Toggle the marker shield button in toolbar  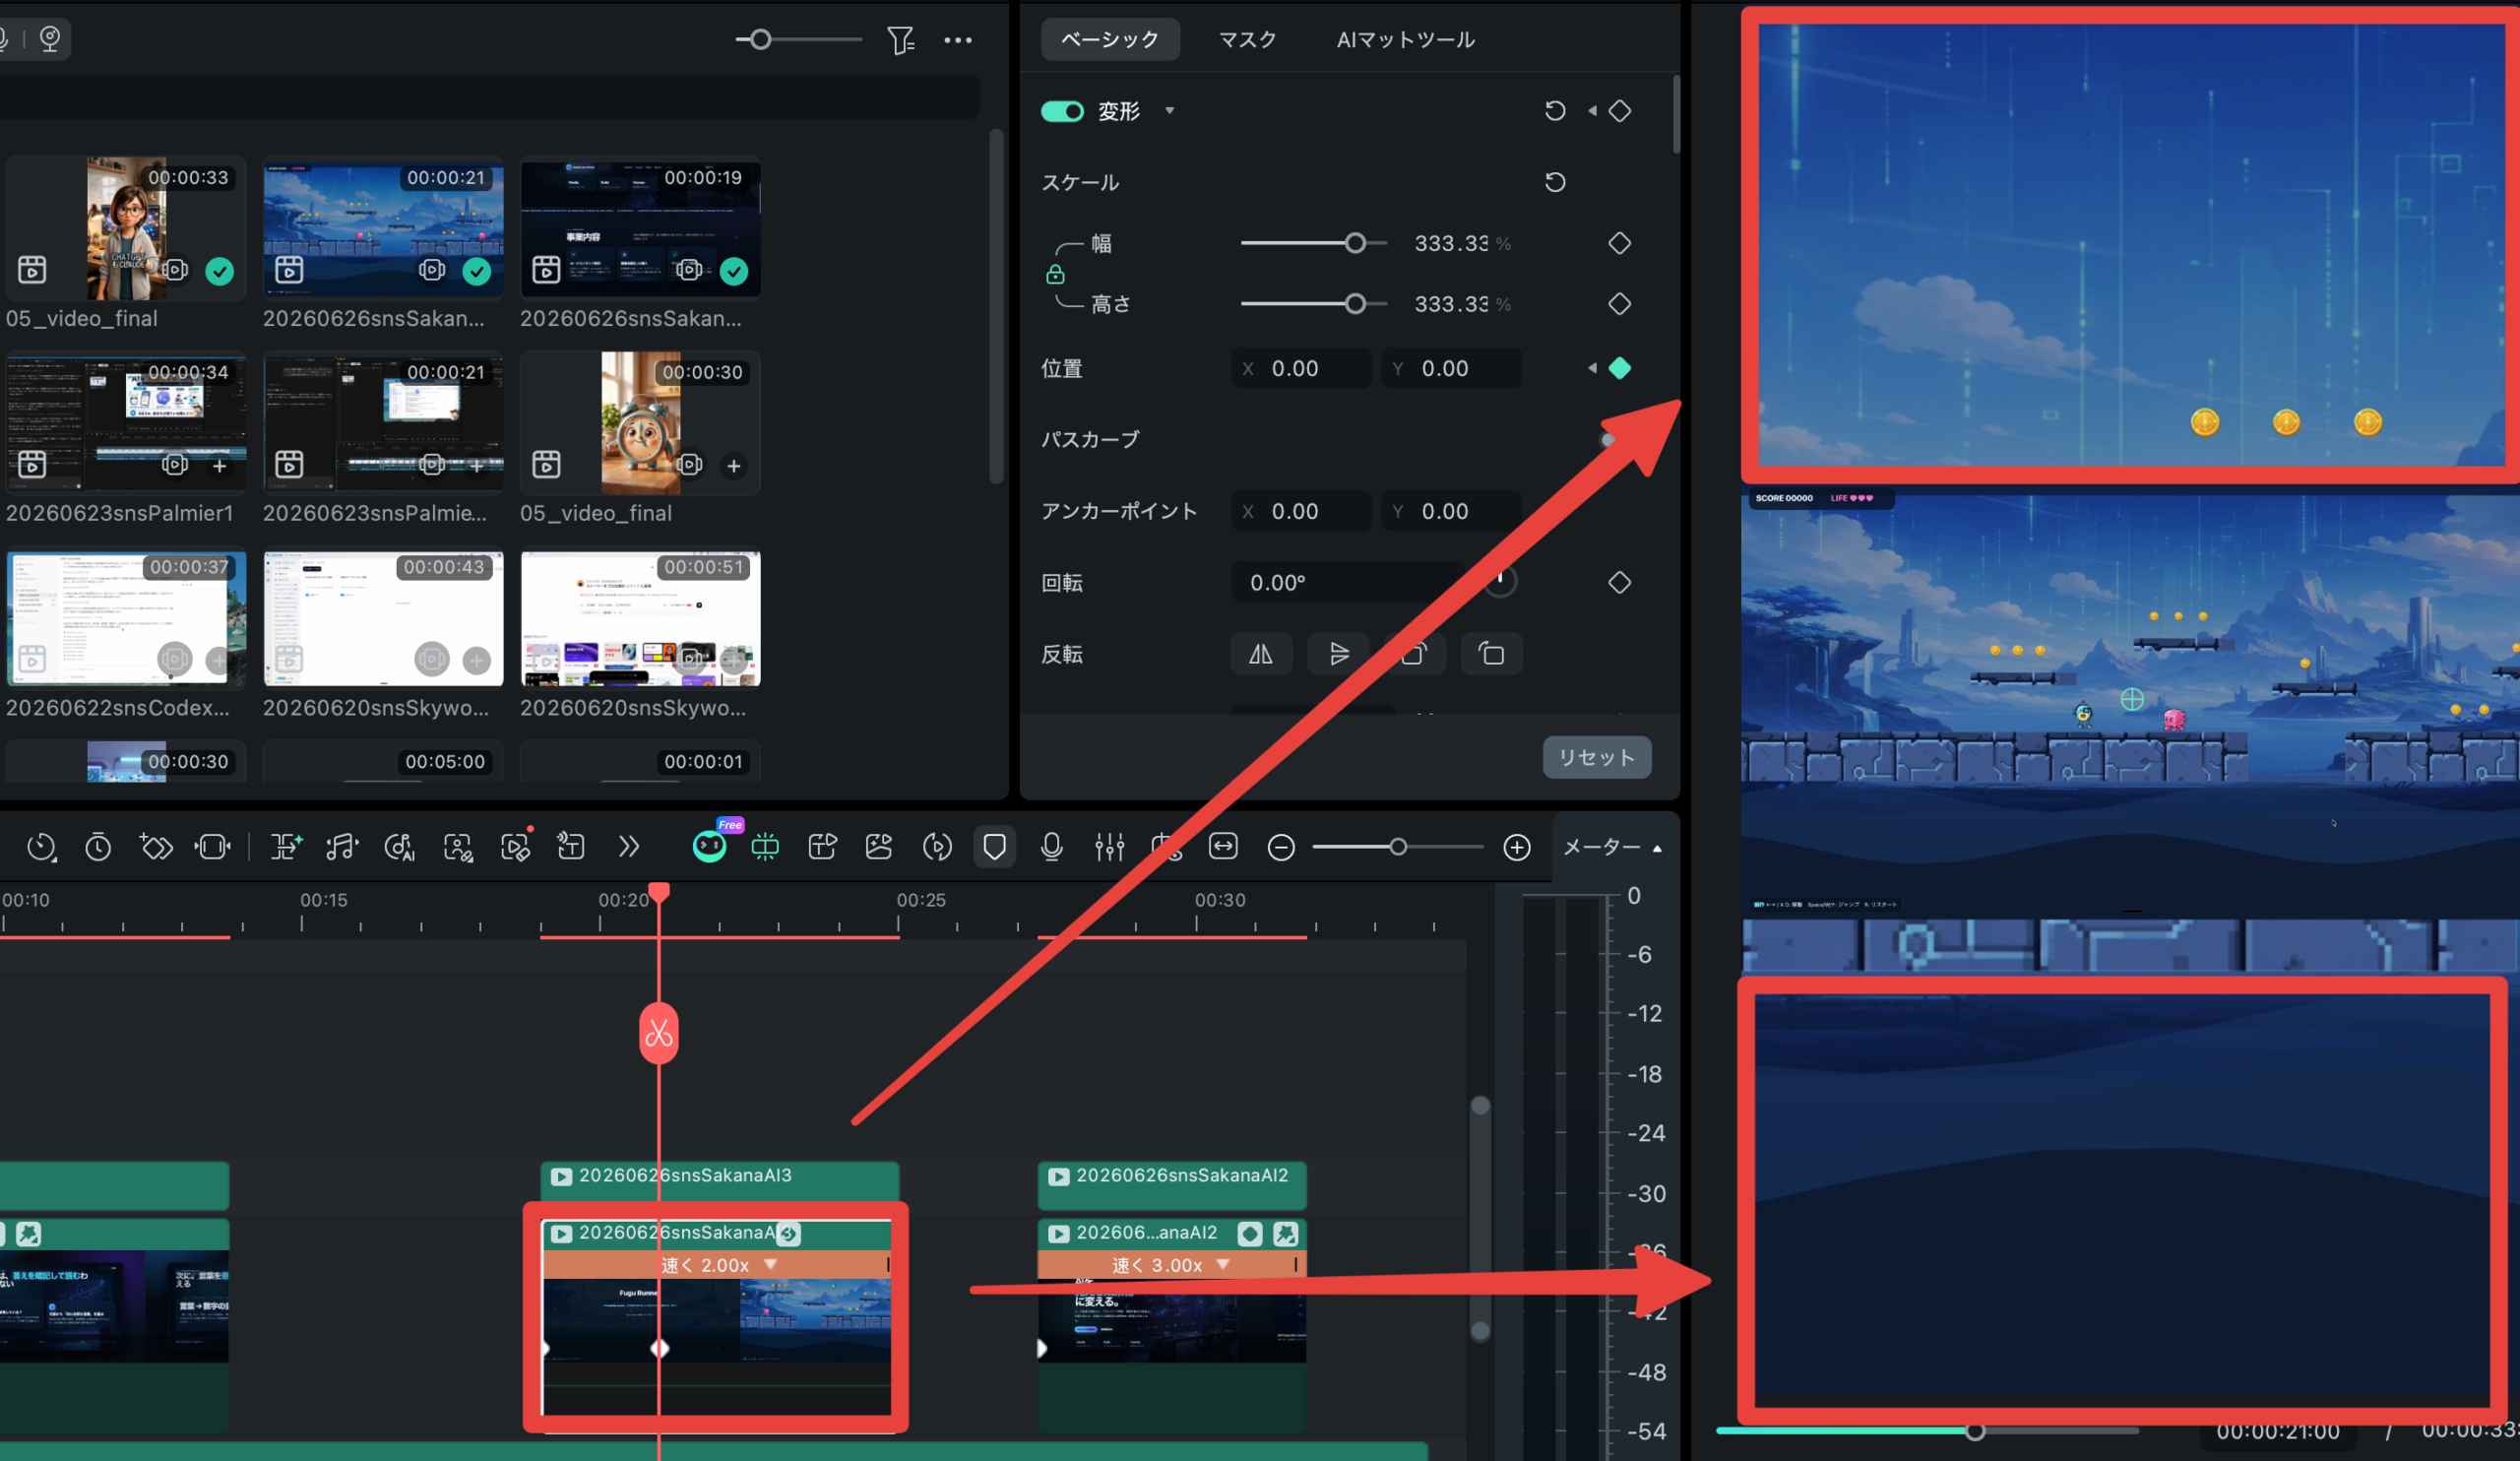point(994,847)
